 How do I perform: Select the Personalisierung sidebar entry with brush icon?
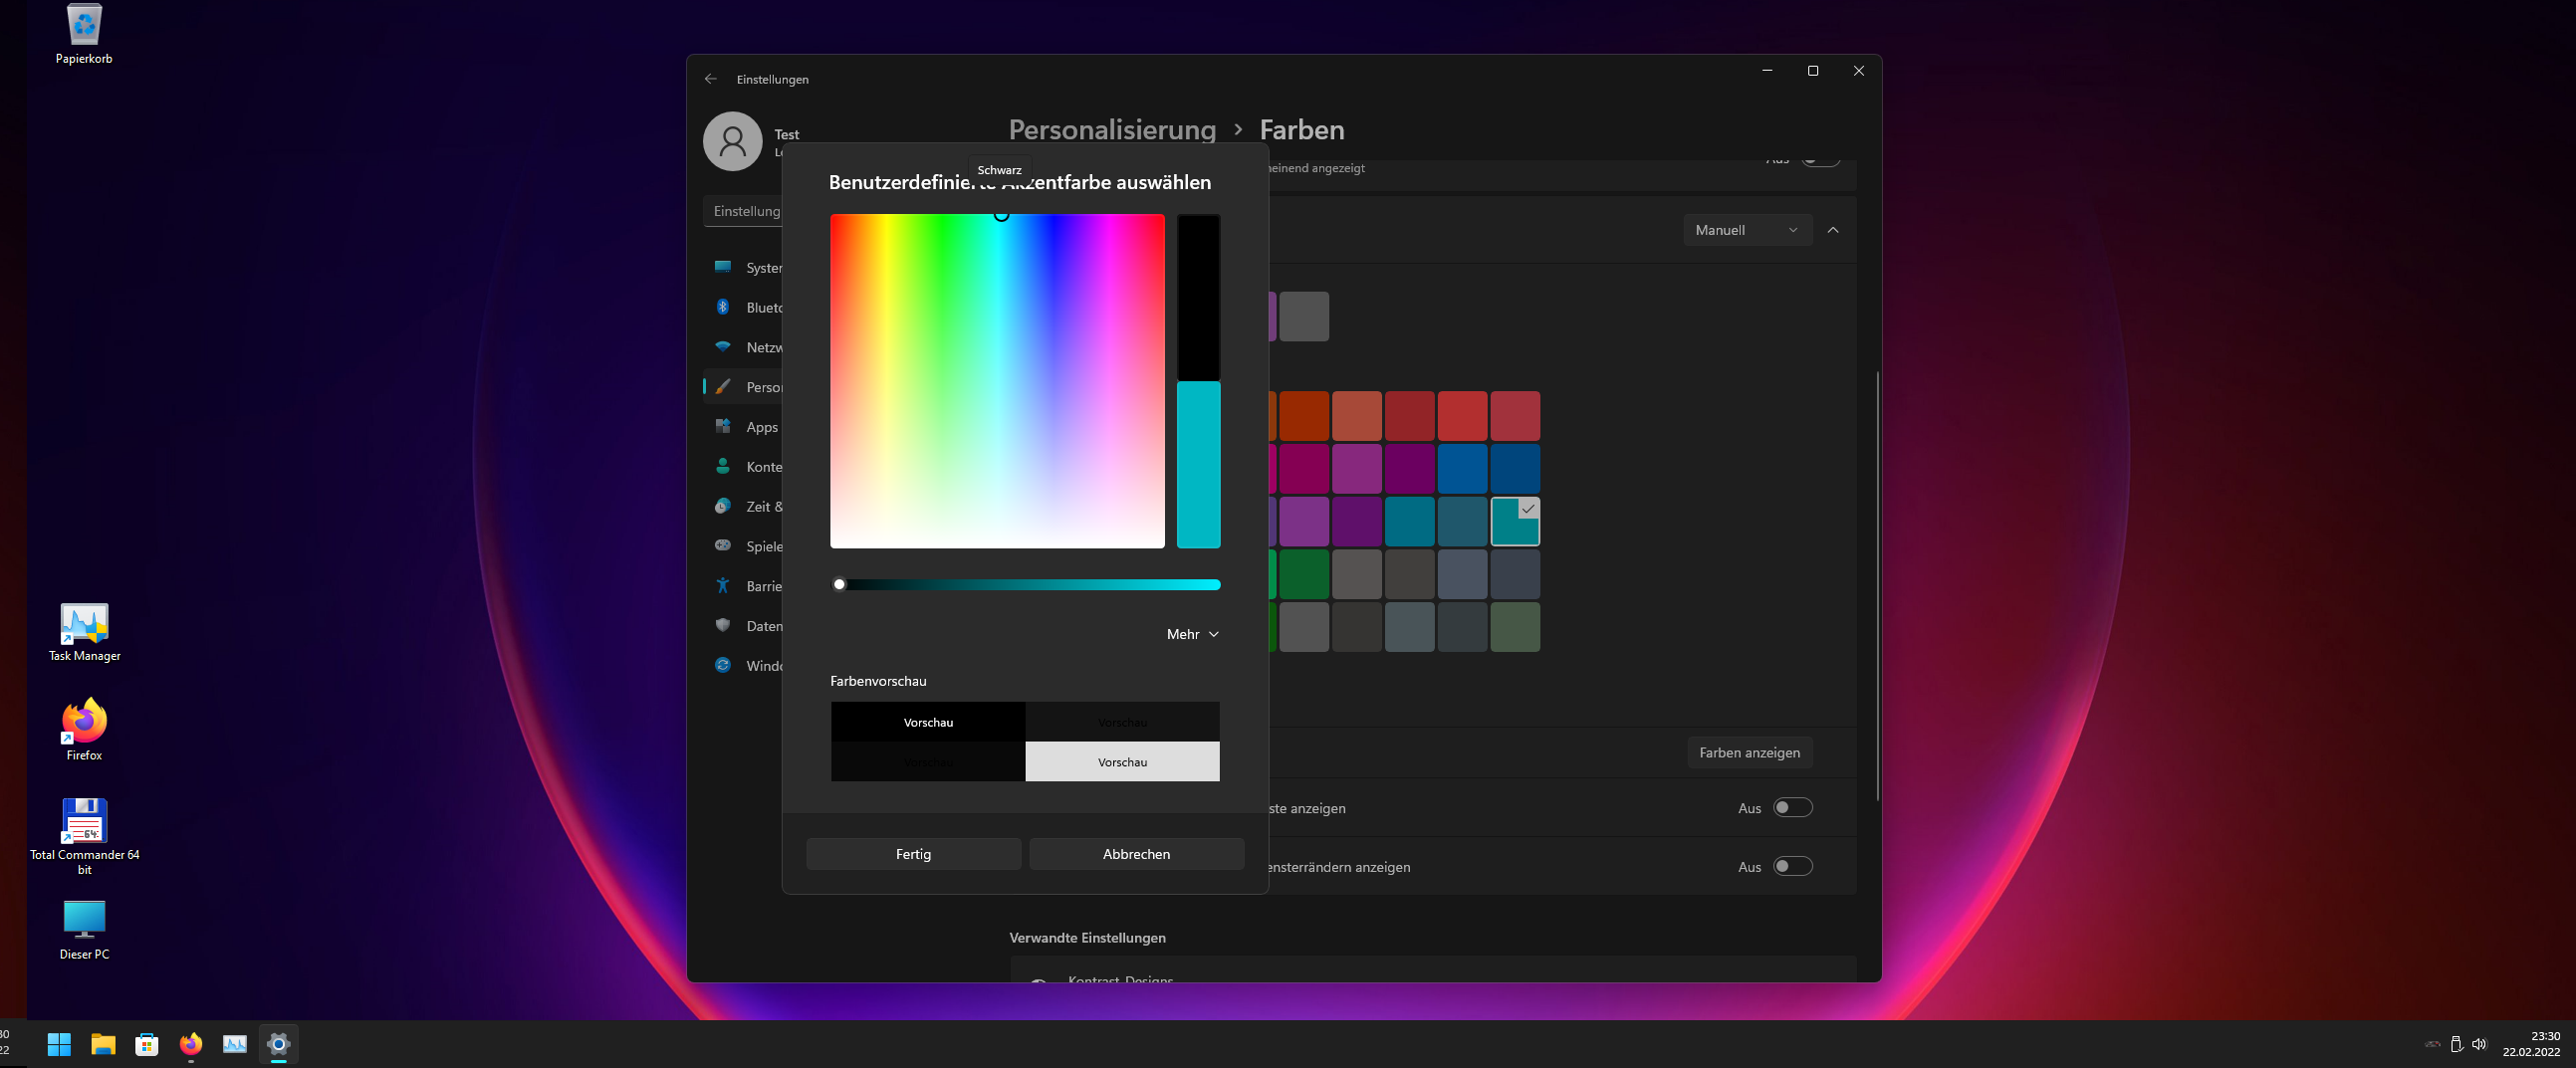pos(745,387)
